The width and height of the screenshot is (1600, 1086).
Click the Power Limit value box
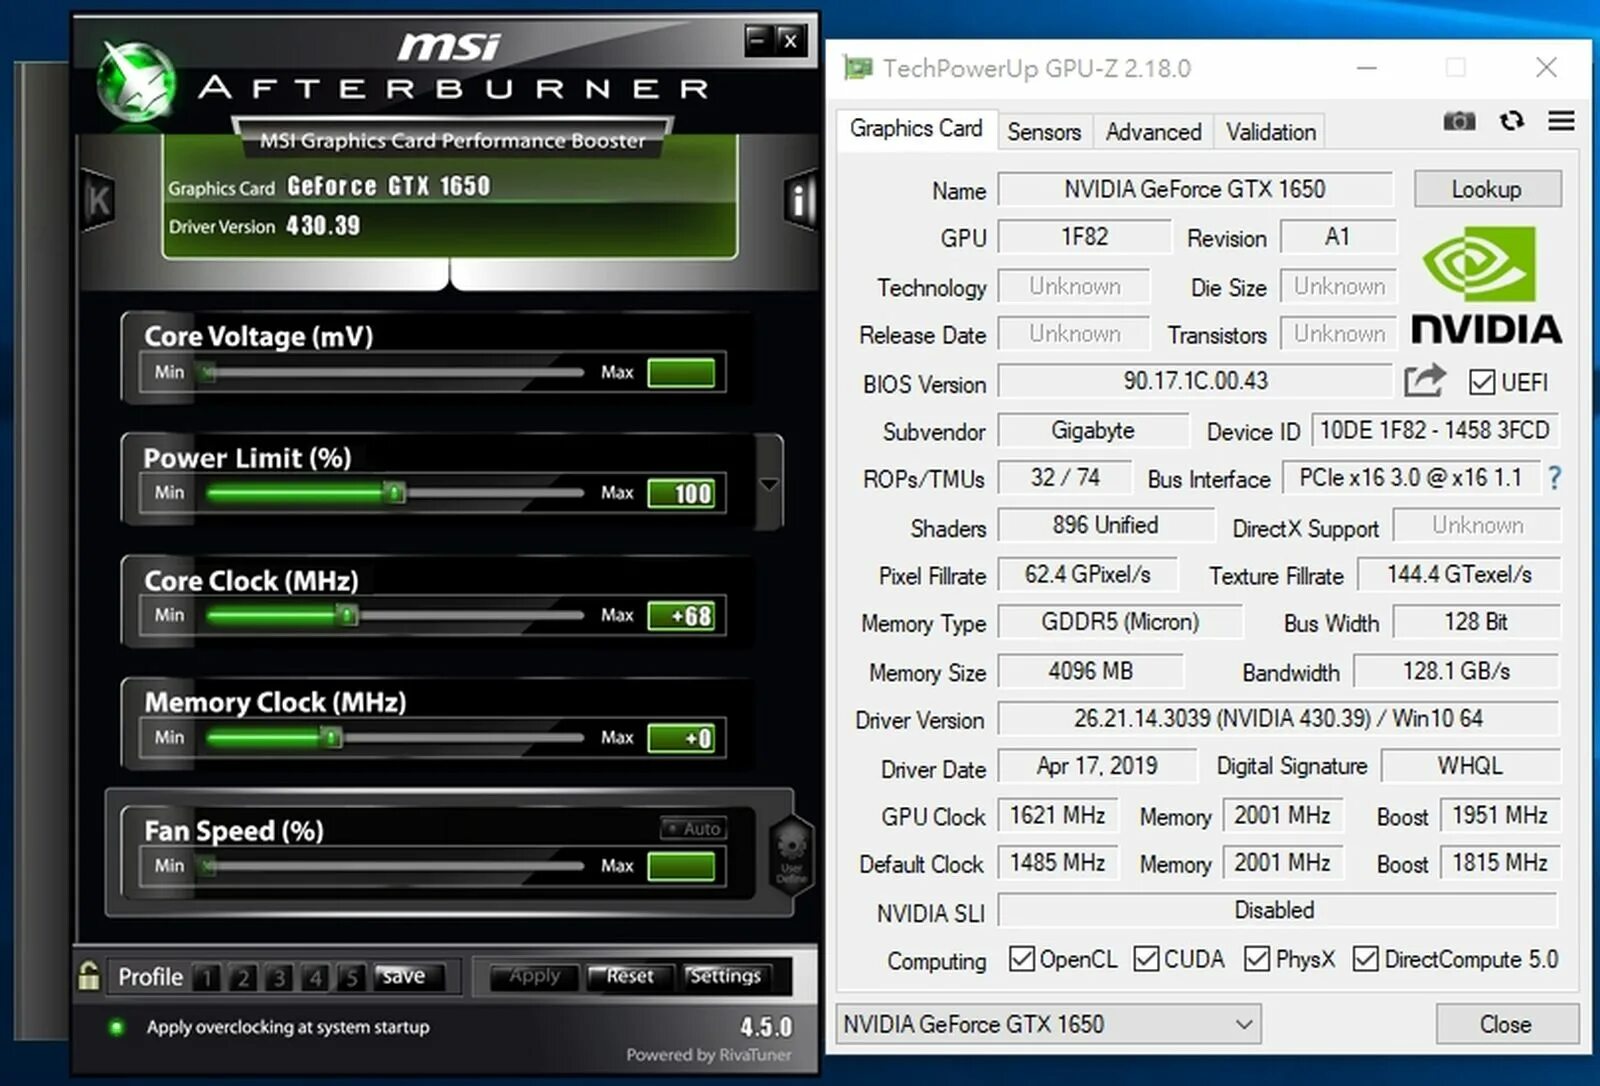681,493
